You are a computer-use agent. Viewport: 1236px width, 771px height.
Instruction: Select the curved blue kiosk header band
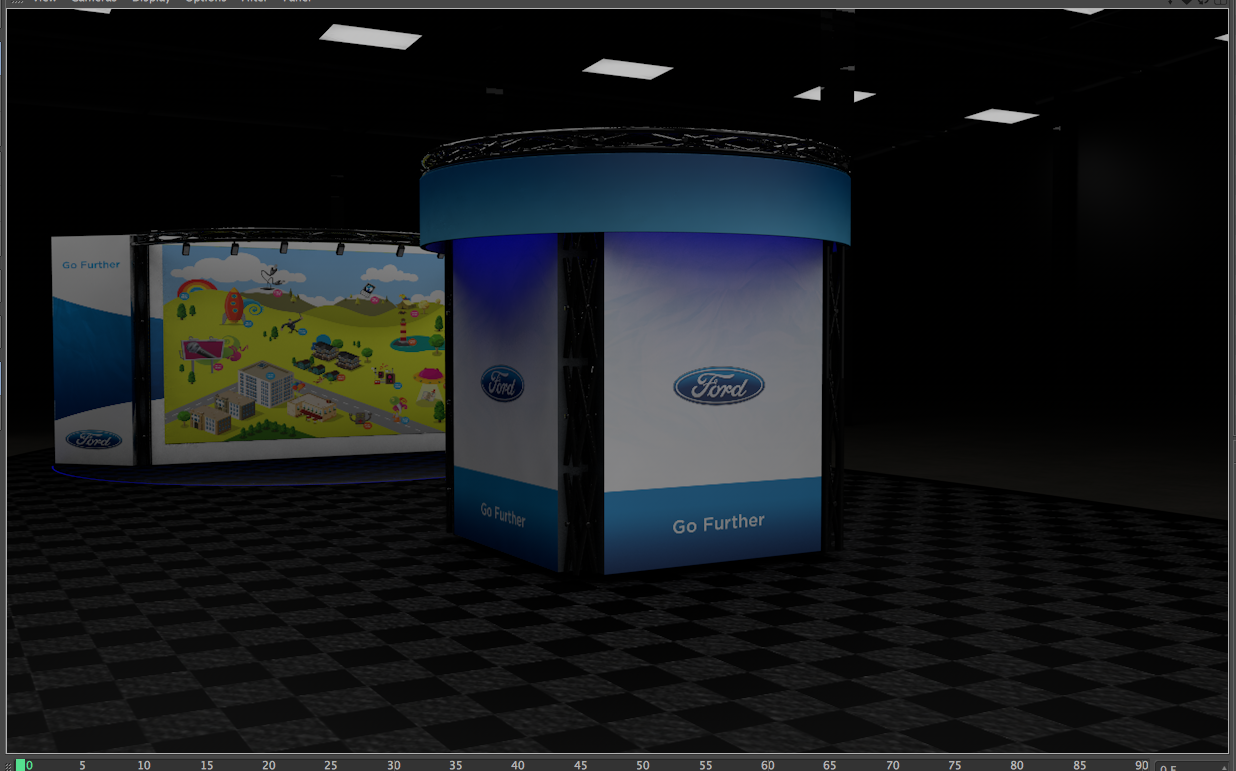coord(635,196)
